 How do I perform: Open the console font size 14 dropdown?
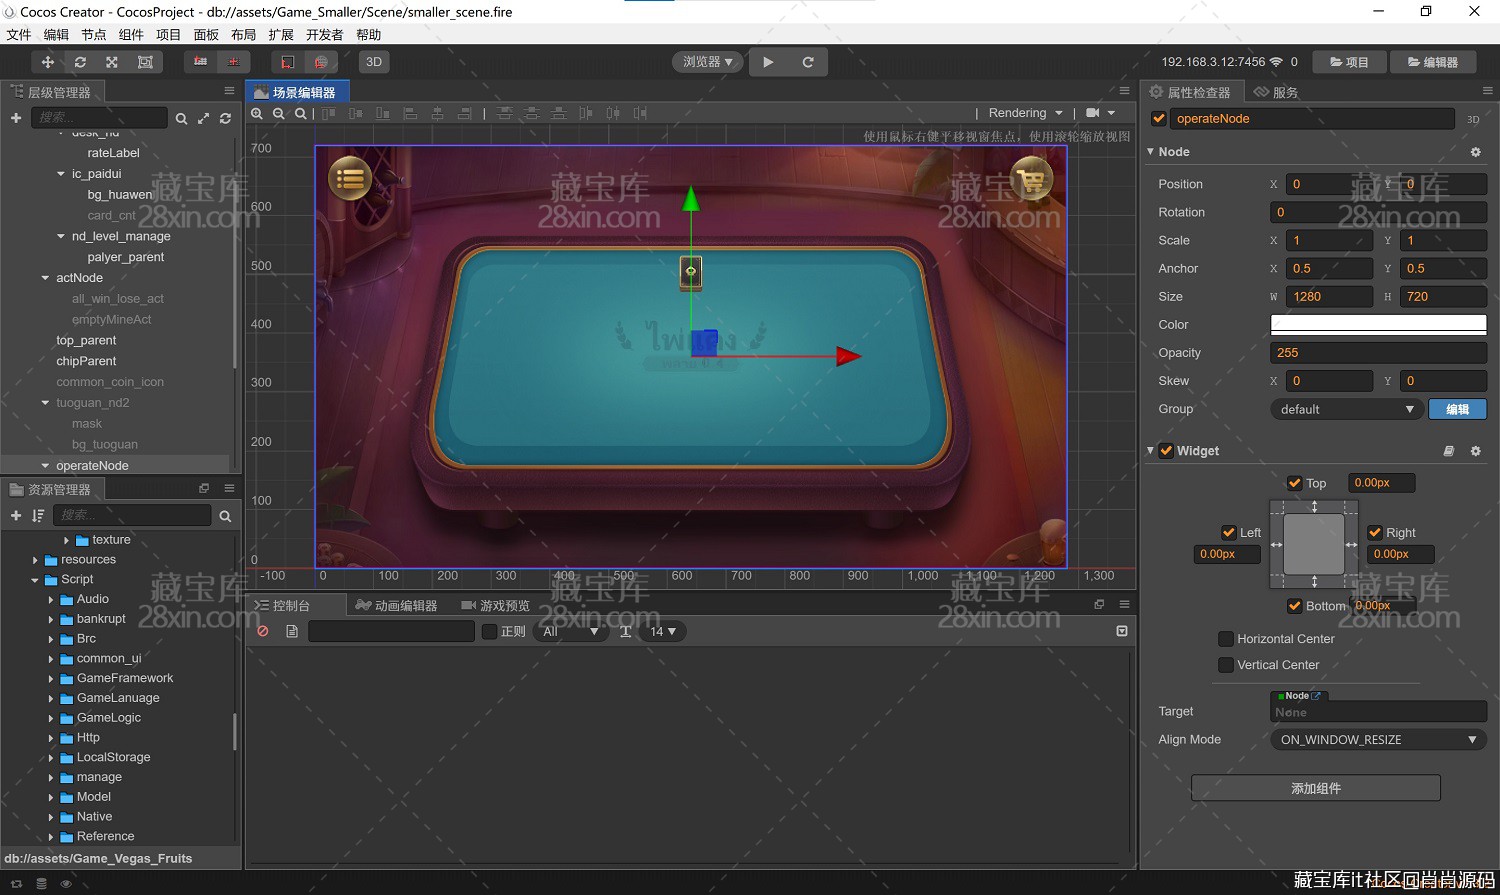(663, 632)
